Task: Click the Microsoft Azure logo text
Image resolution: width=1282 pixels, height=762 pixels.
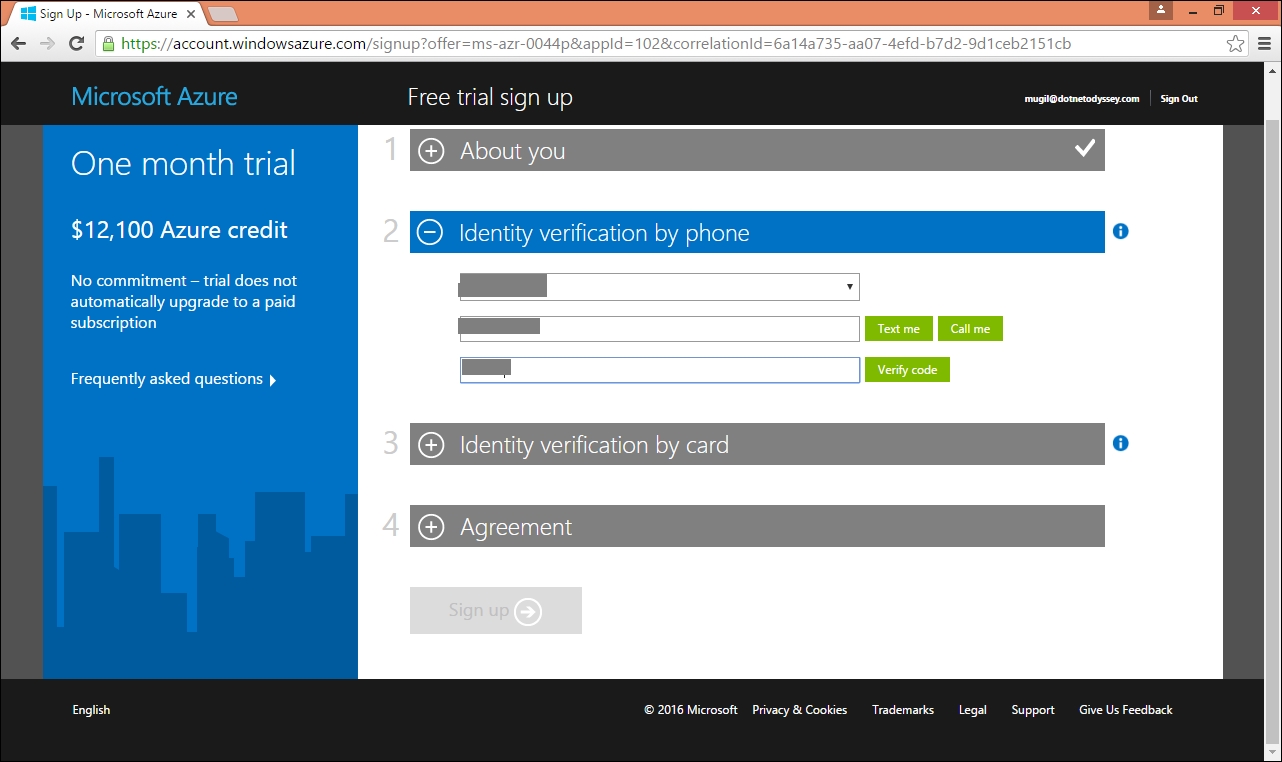Action: pyautogui.click(x=154, y=97)
